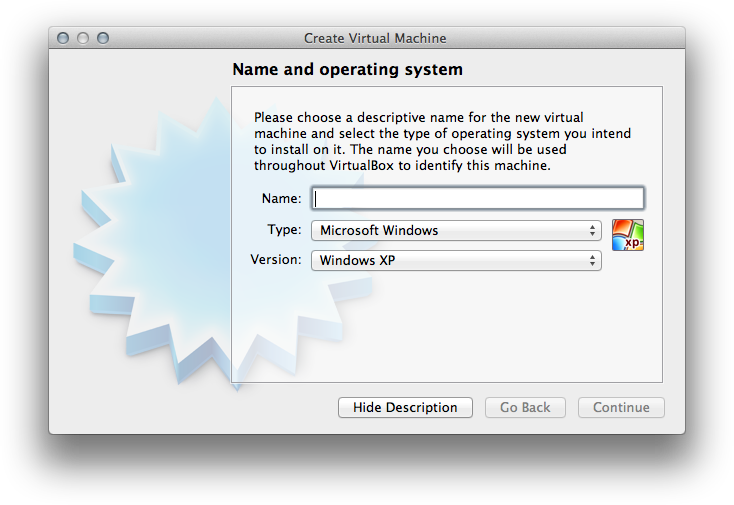Open the Type dropdown showing Microsoft Windows
The image size is (734, 505).
coord(456,231)
